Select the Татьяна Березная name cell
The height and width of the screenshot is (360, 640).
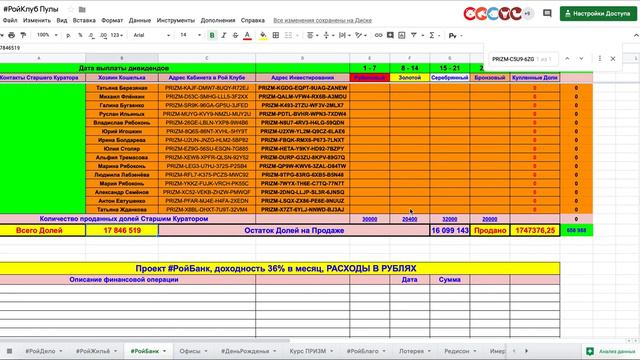tap(122, 88)
